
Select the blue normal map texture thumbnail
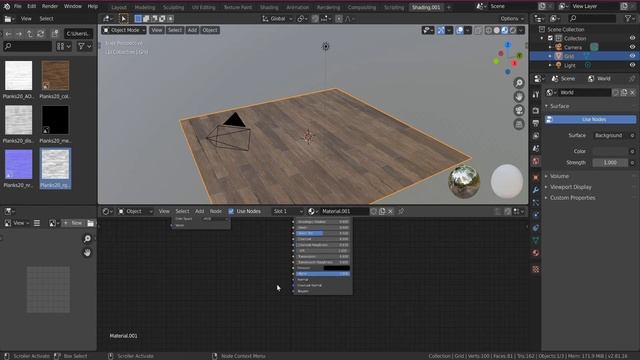pos(18,164)
